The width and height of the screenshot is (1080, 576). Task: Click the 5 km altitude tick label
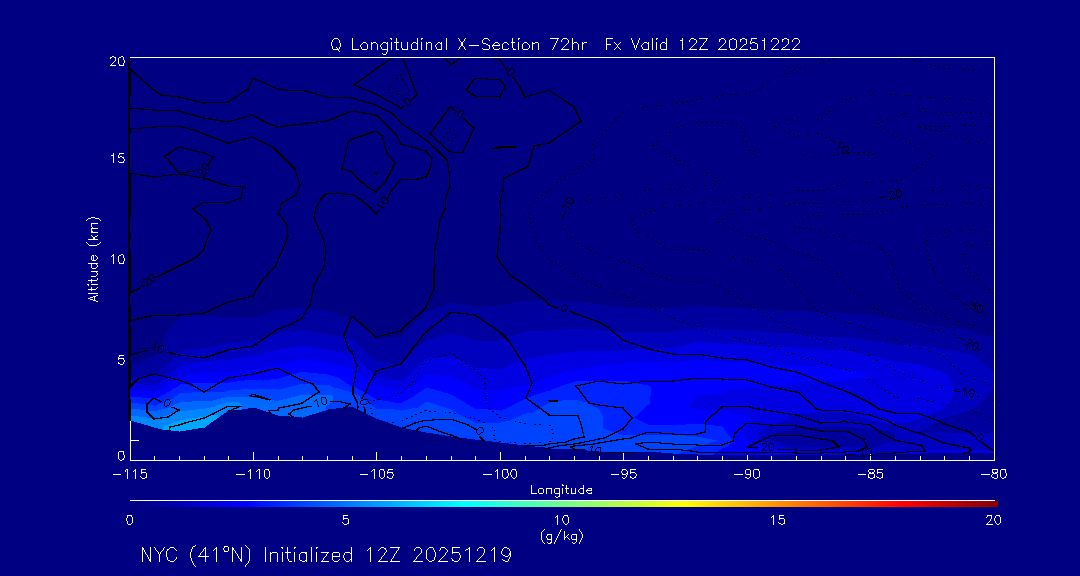point(118,359)
